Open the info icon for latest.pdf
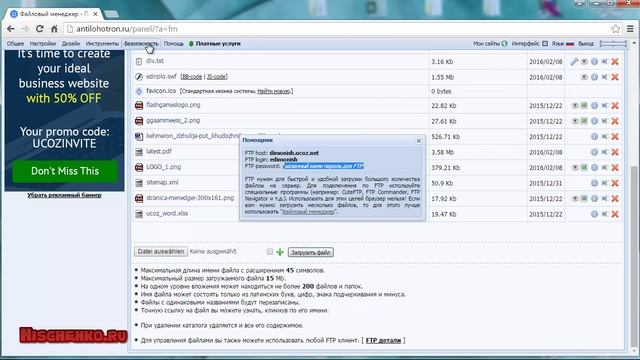This screenshot has height=360, width=640. 594,152
